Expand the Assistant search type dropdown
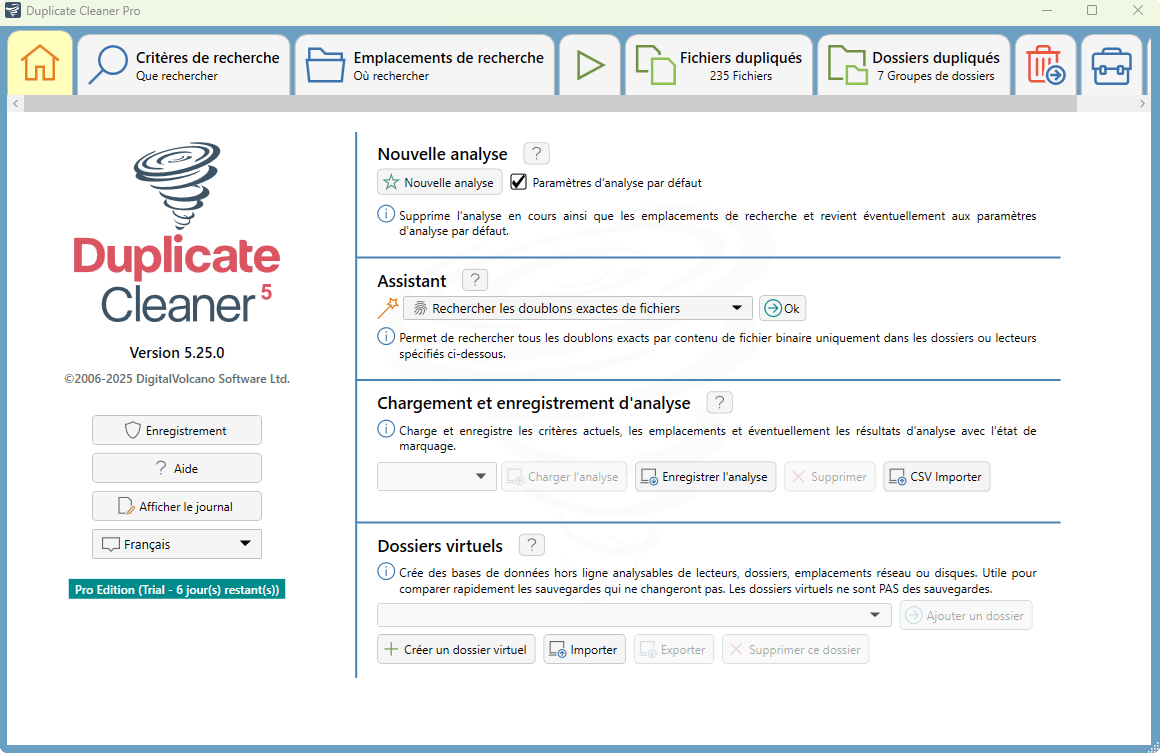1160x753 pixels. tap(577, 308)
